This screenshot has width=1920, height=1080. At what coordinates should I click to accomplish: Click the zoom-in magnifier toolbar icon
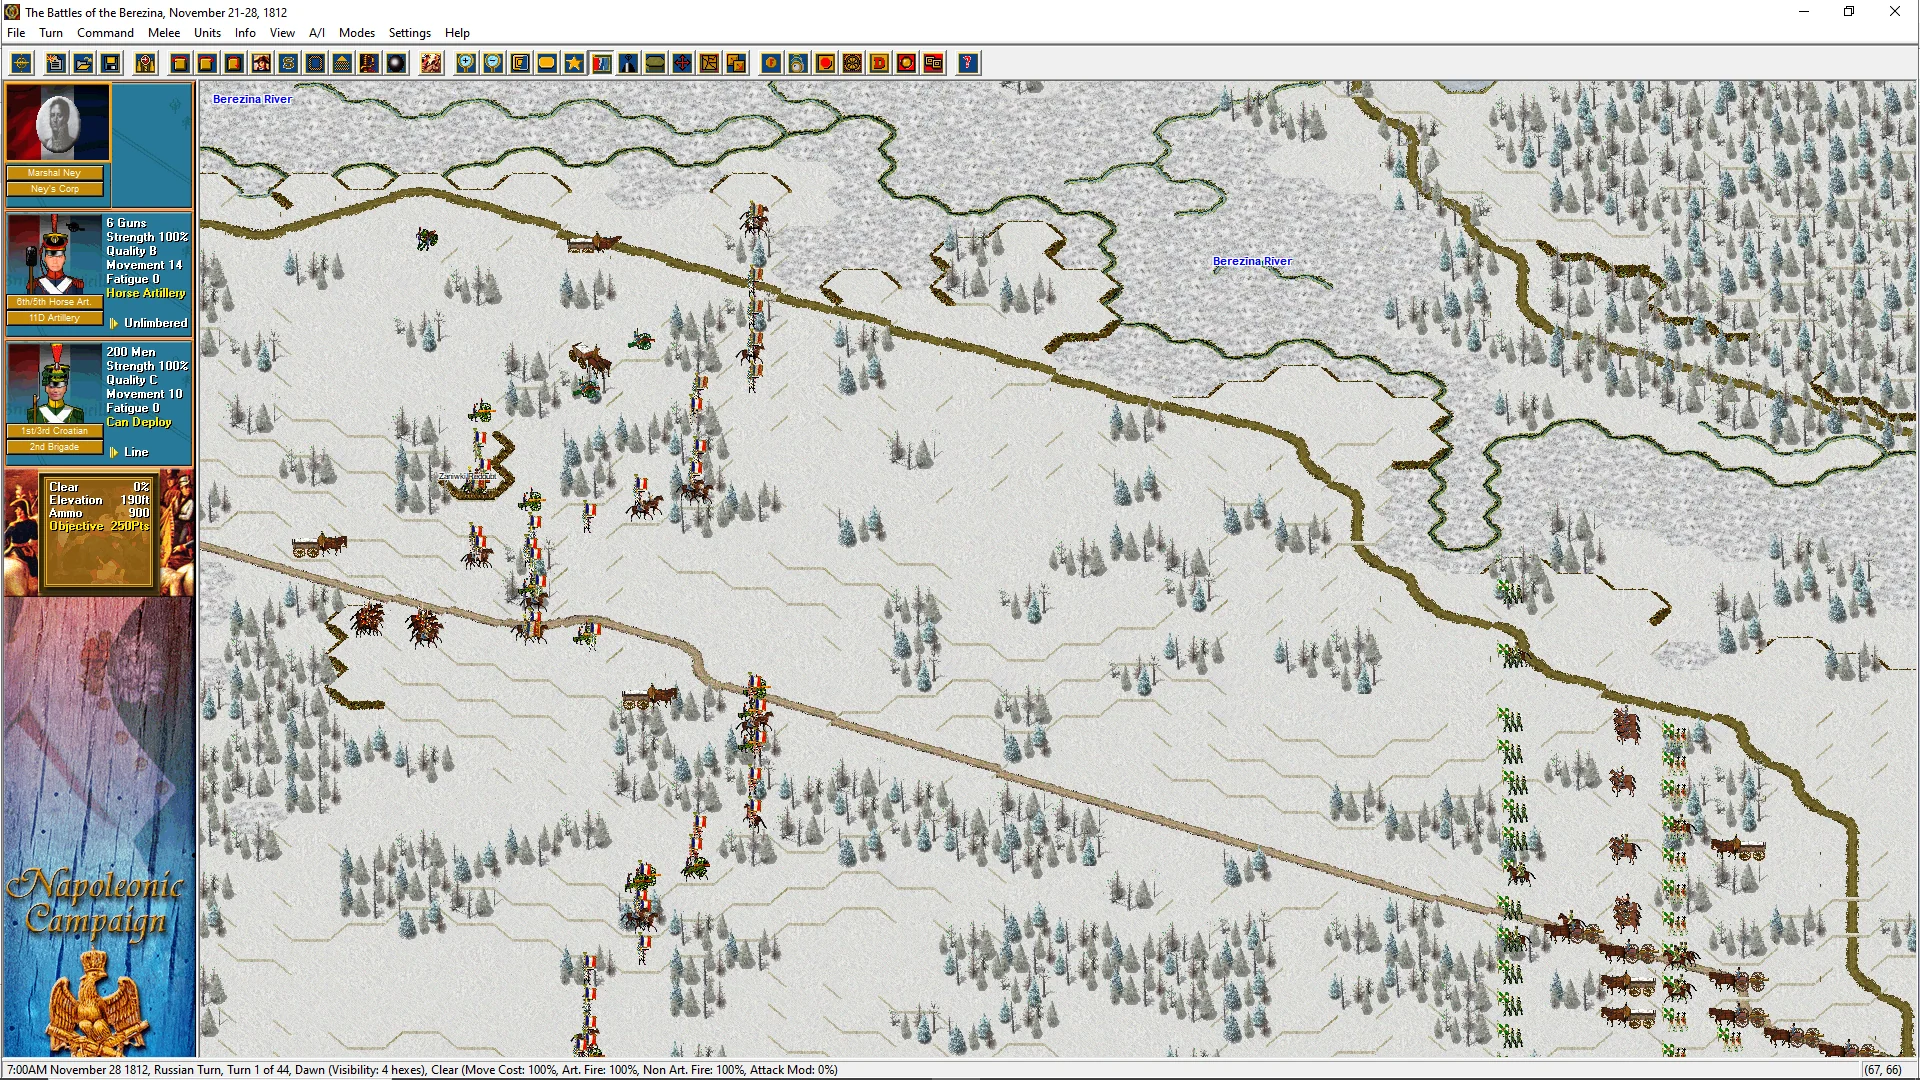466,64
